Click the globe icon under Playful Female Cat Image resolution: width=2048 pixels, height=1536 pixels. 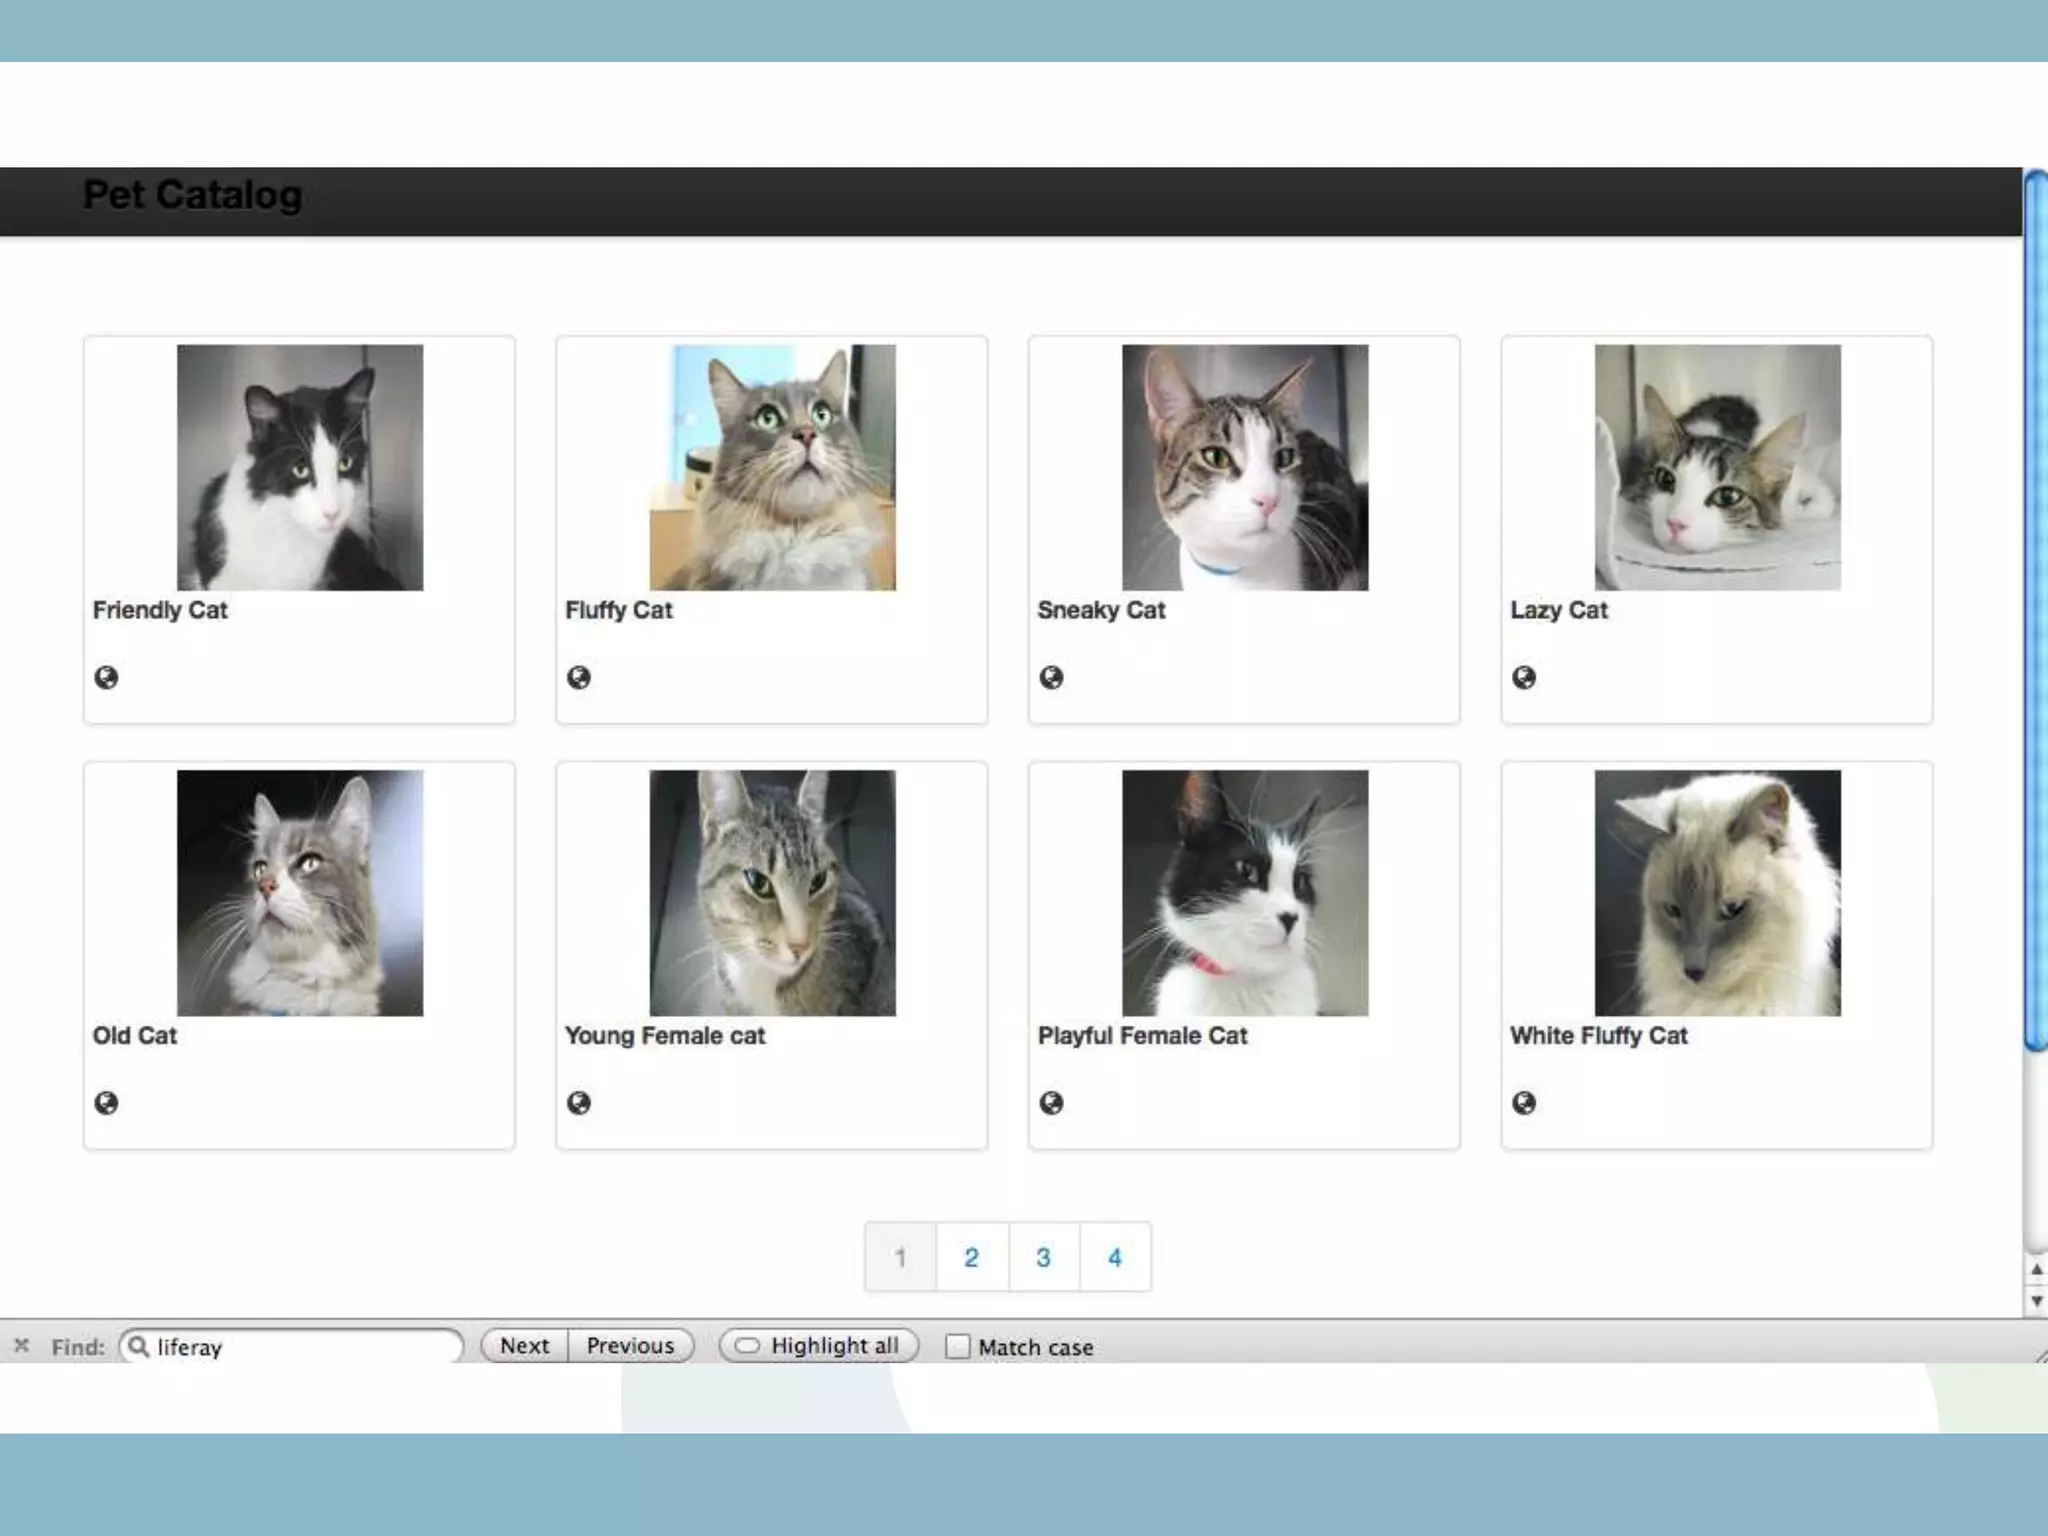click(1051, 1103)
